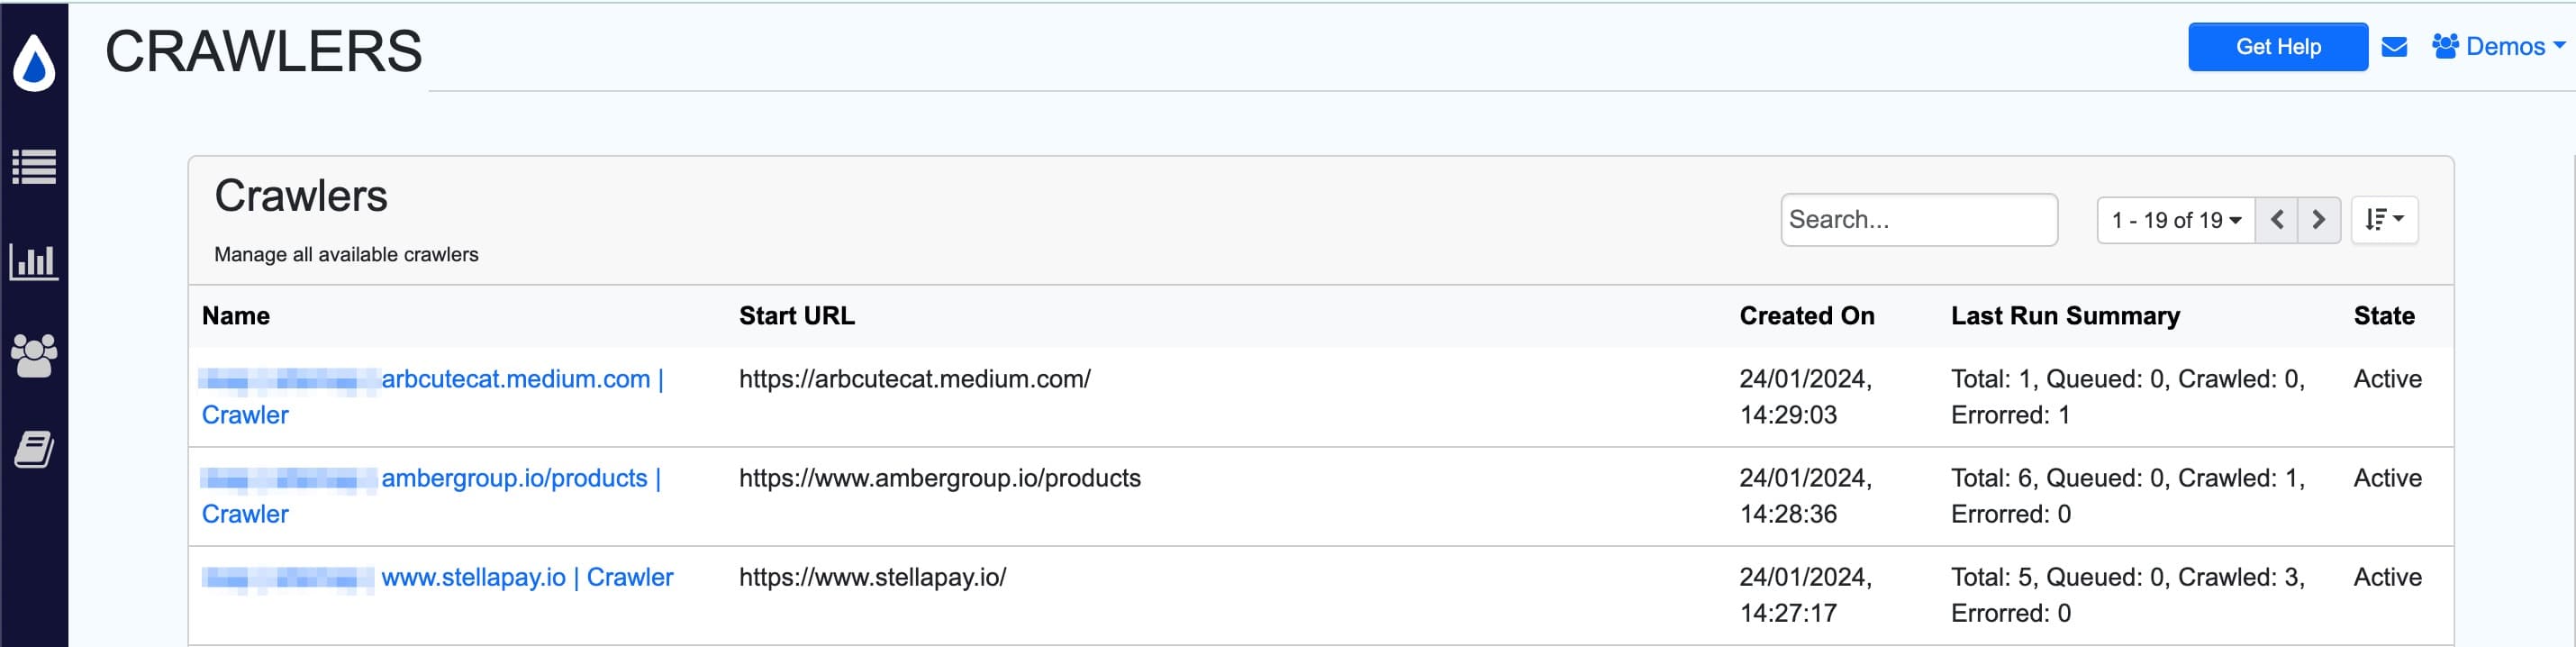Open the ambergroup.io/products crawler link

pos(514,479)
